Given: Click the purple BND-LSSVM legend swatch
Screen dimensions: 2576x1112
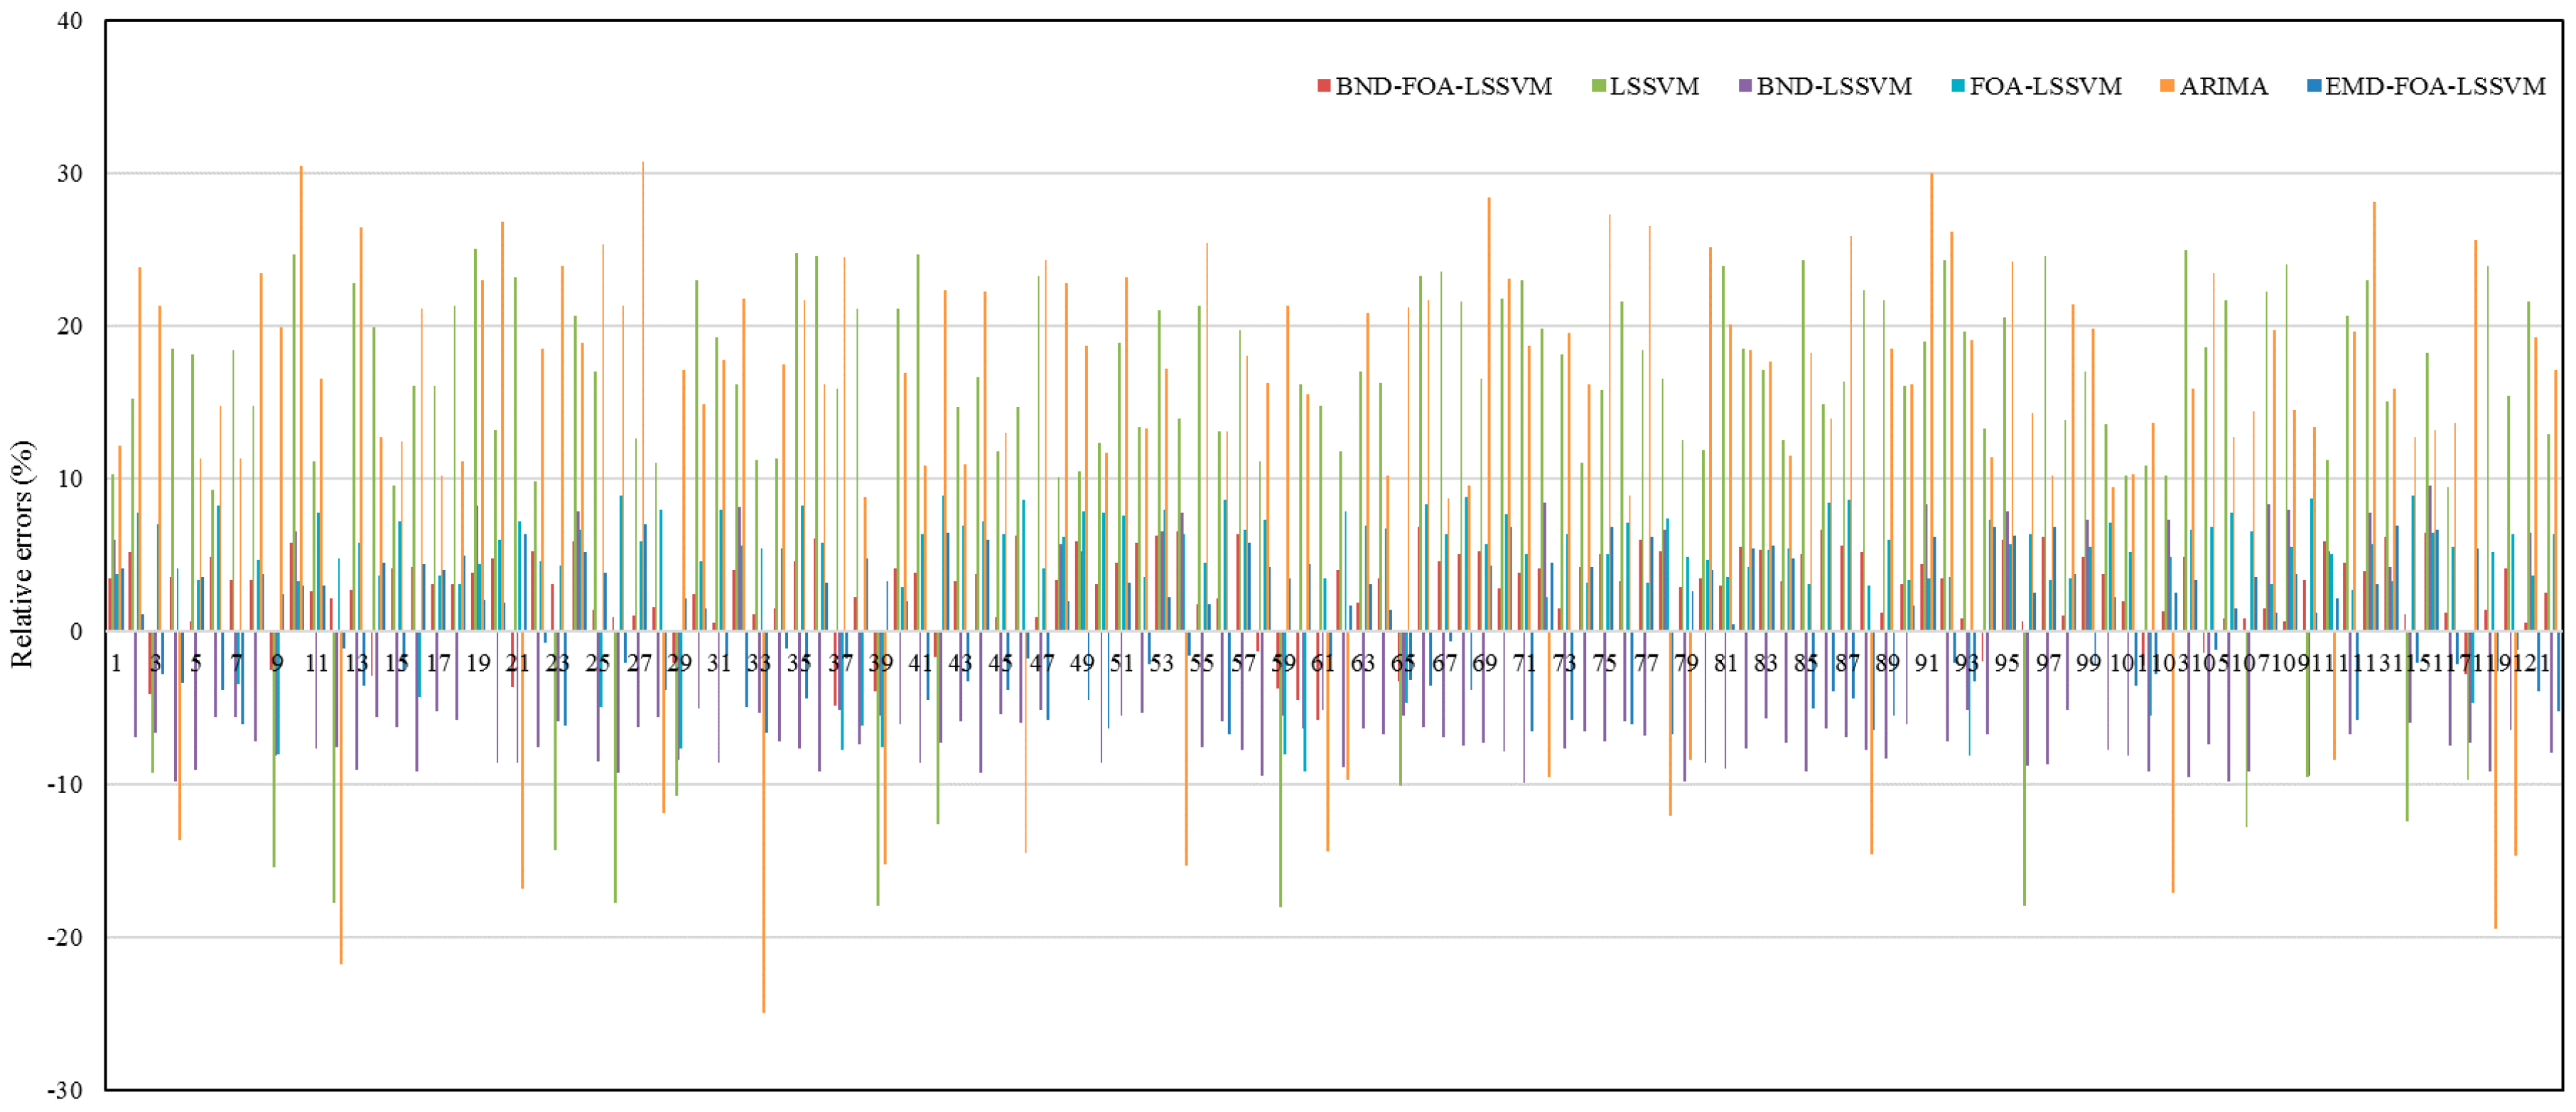Looking at the screenshot, I should click(1745, 87).
